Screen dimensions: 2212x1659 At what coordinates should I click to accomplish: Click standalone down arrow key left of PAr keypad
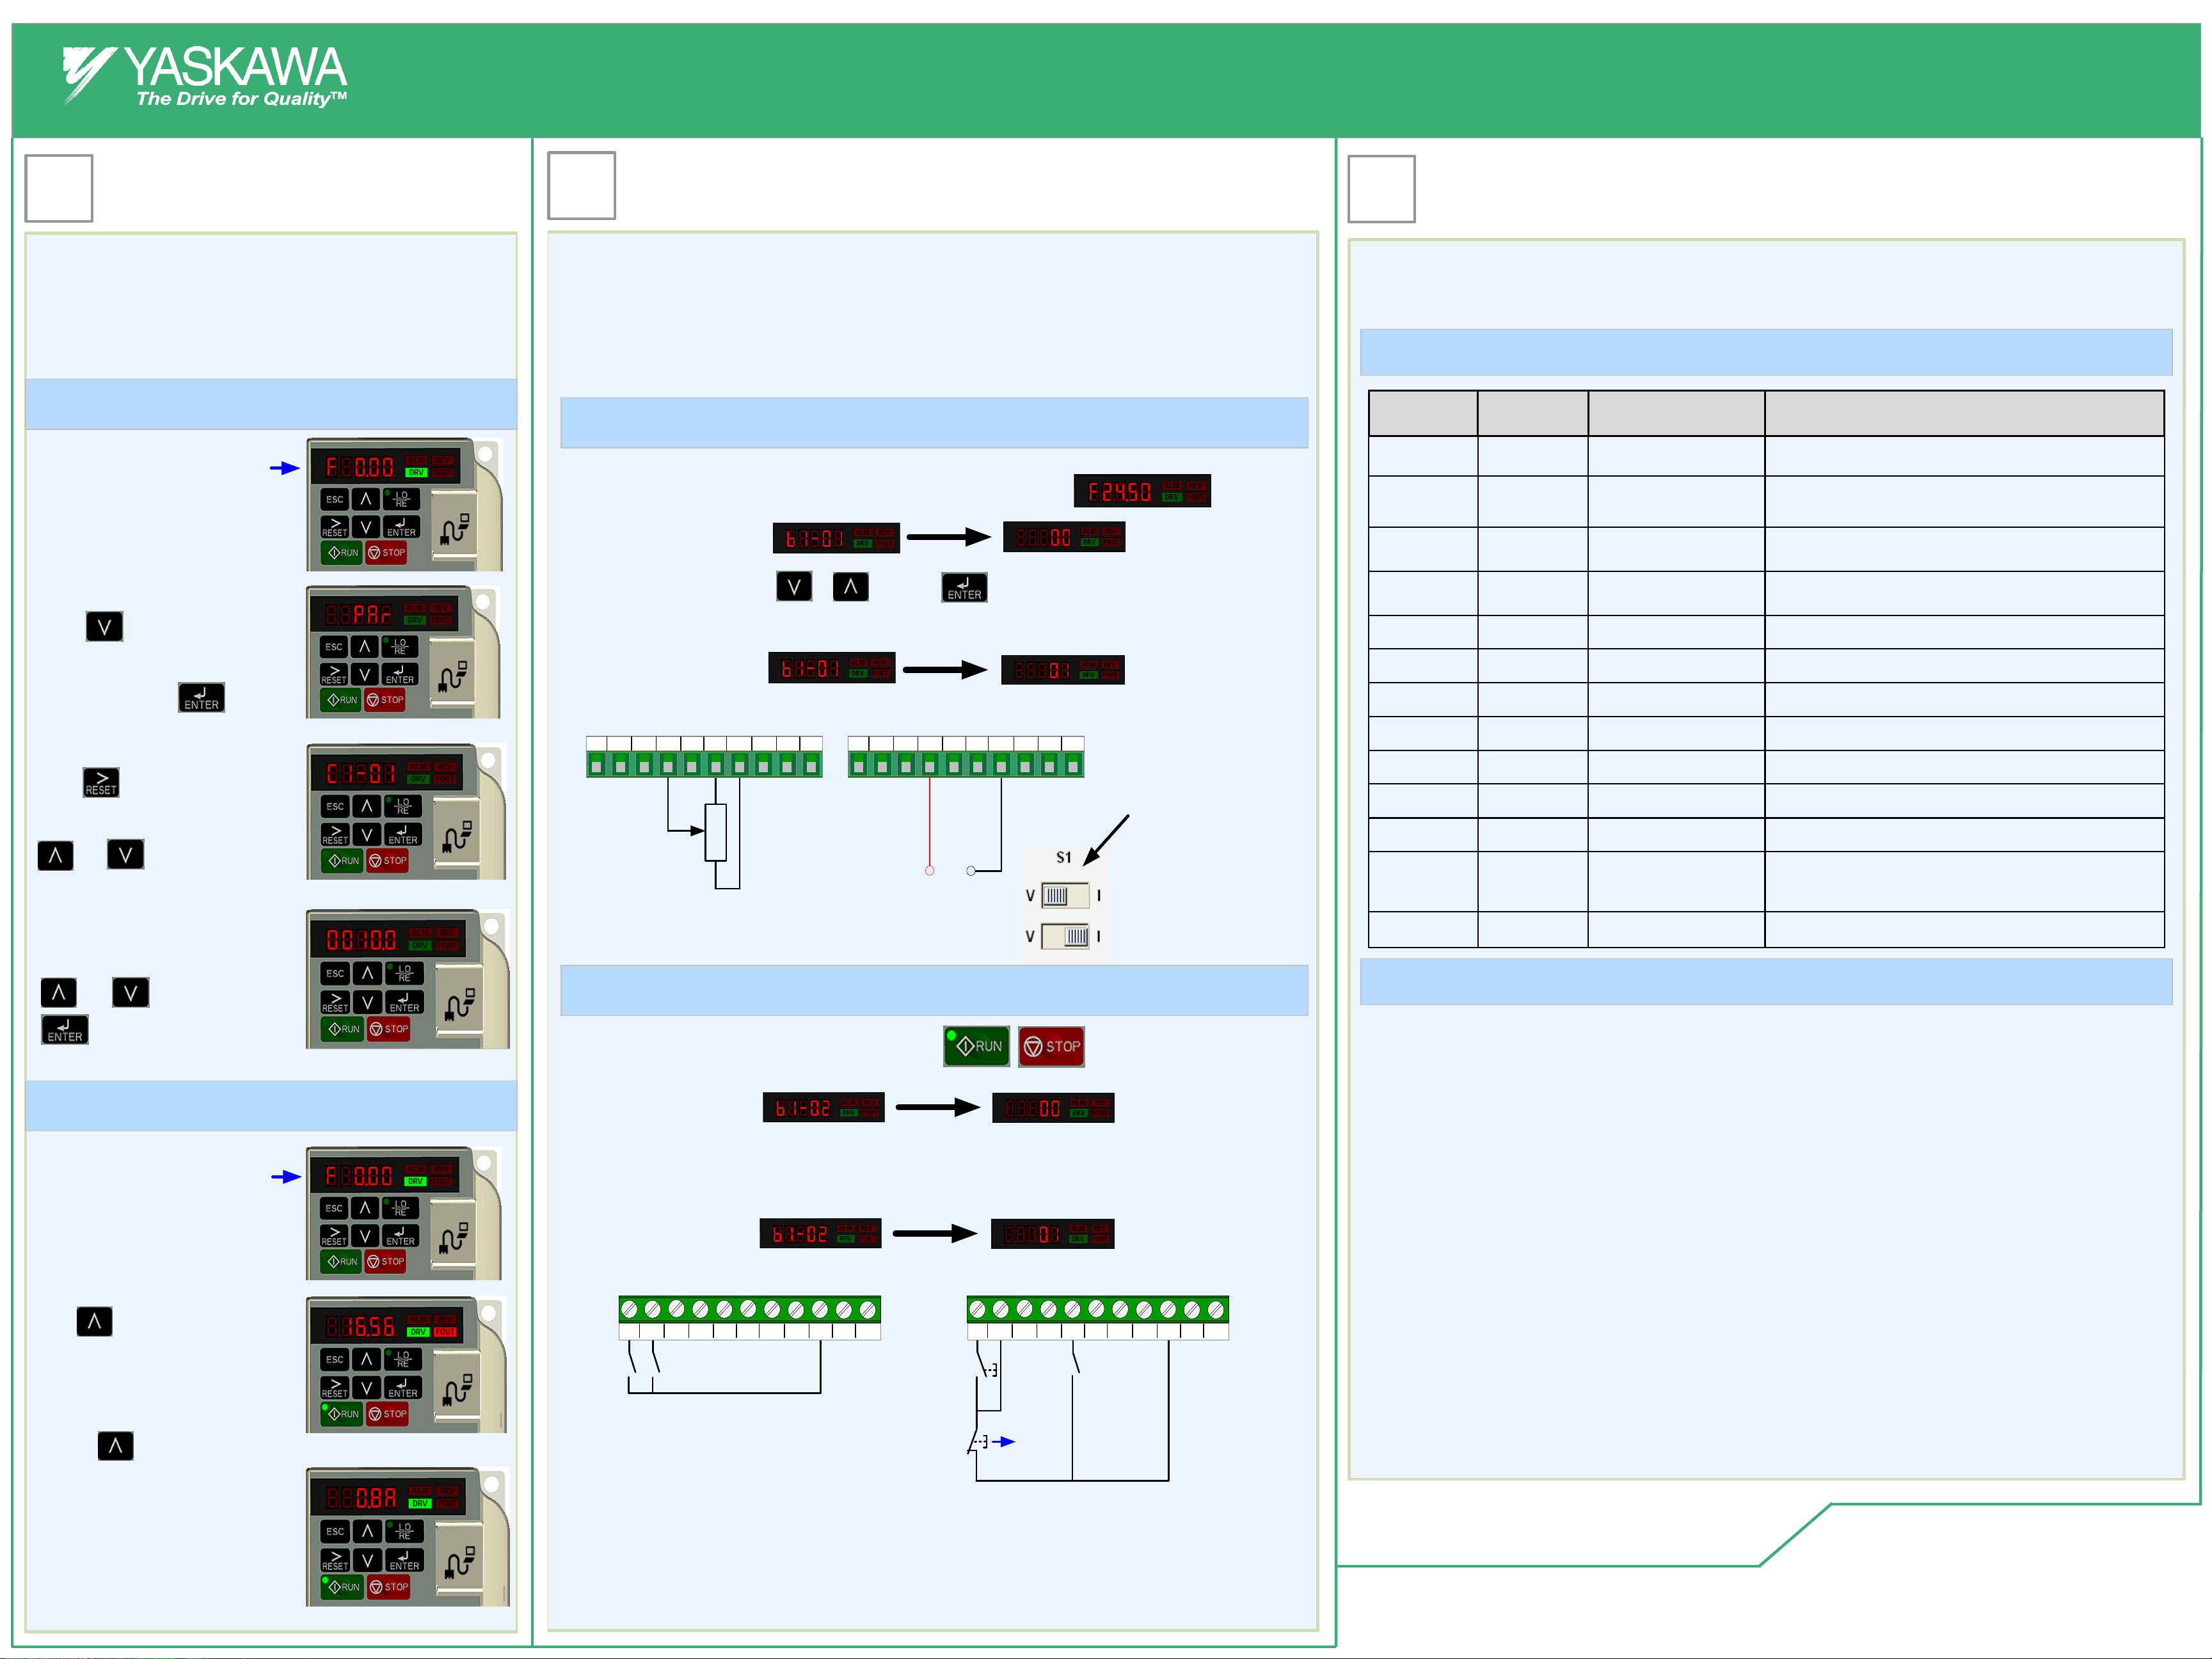point(104,627)
